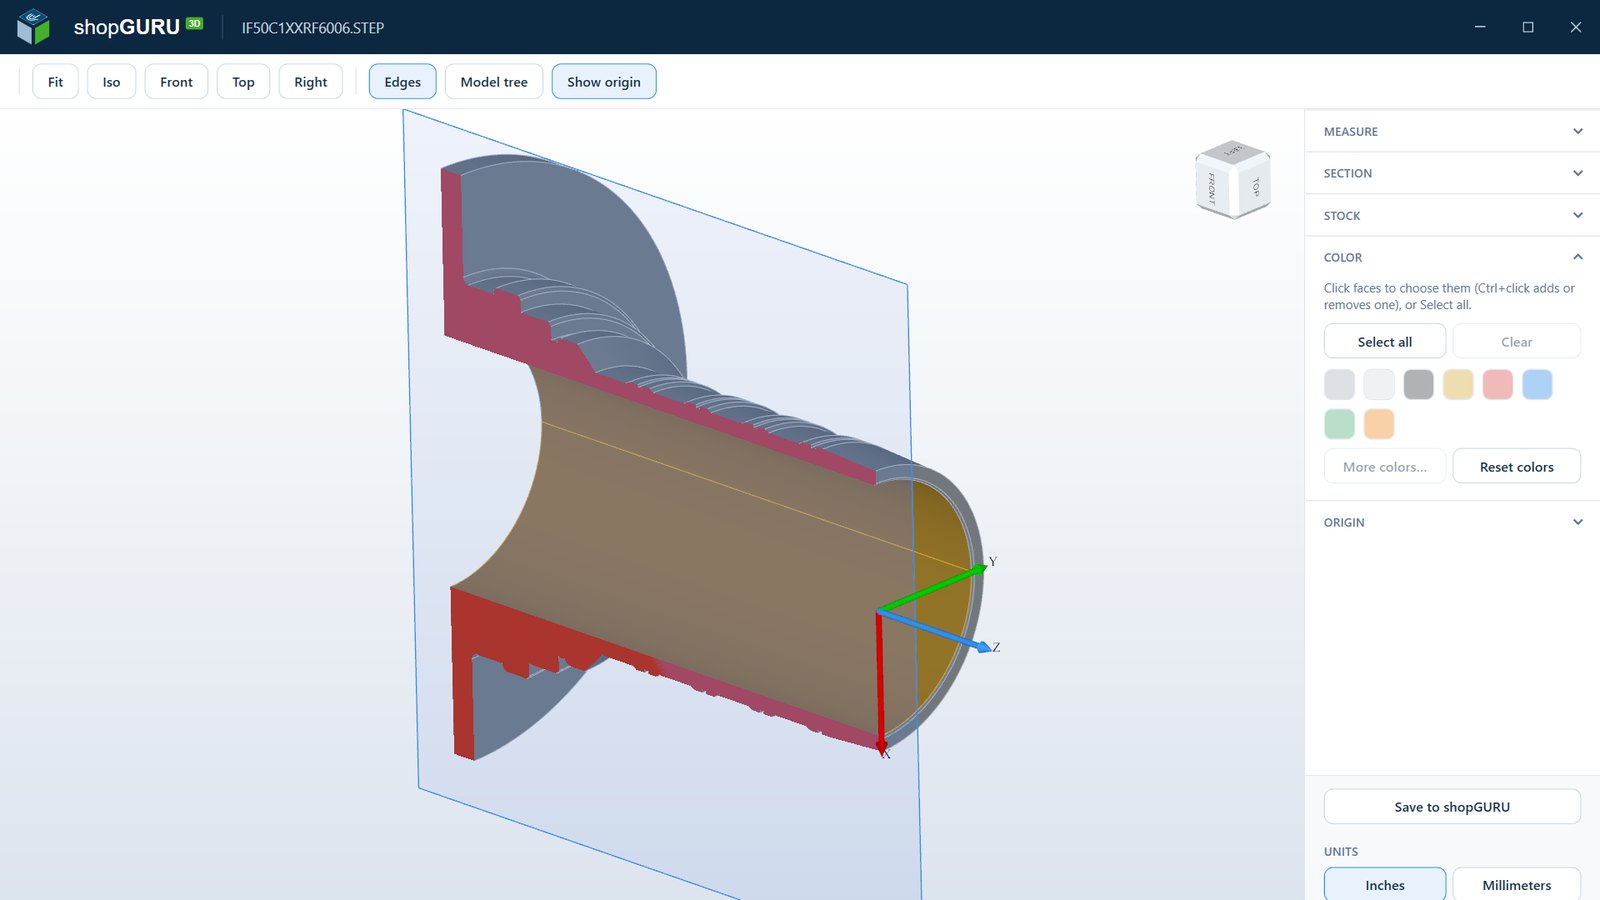Switch units to Millimeters

click(1517, 884)
